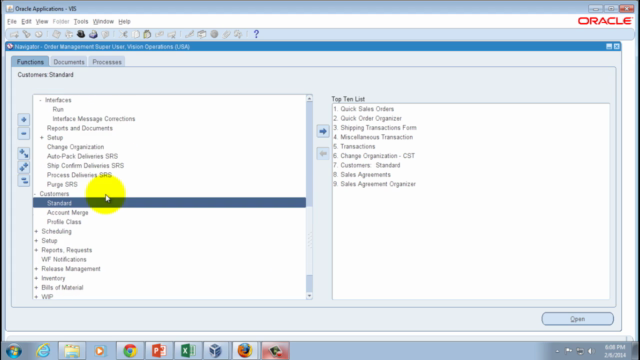This screenshot has height=360, width=640.
Task: Open Chrome from the taskbar
Action: 130,351
